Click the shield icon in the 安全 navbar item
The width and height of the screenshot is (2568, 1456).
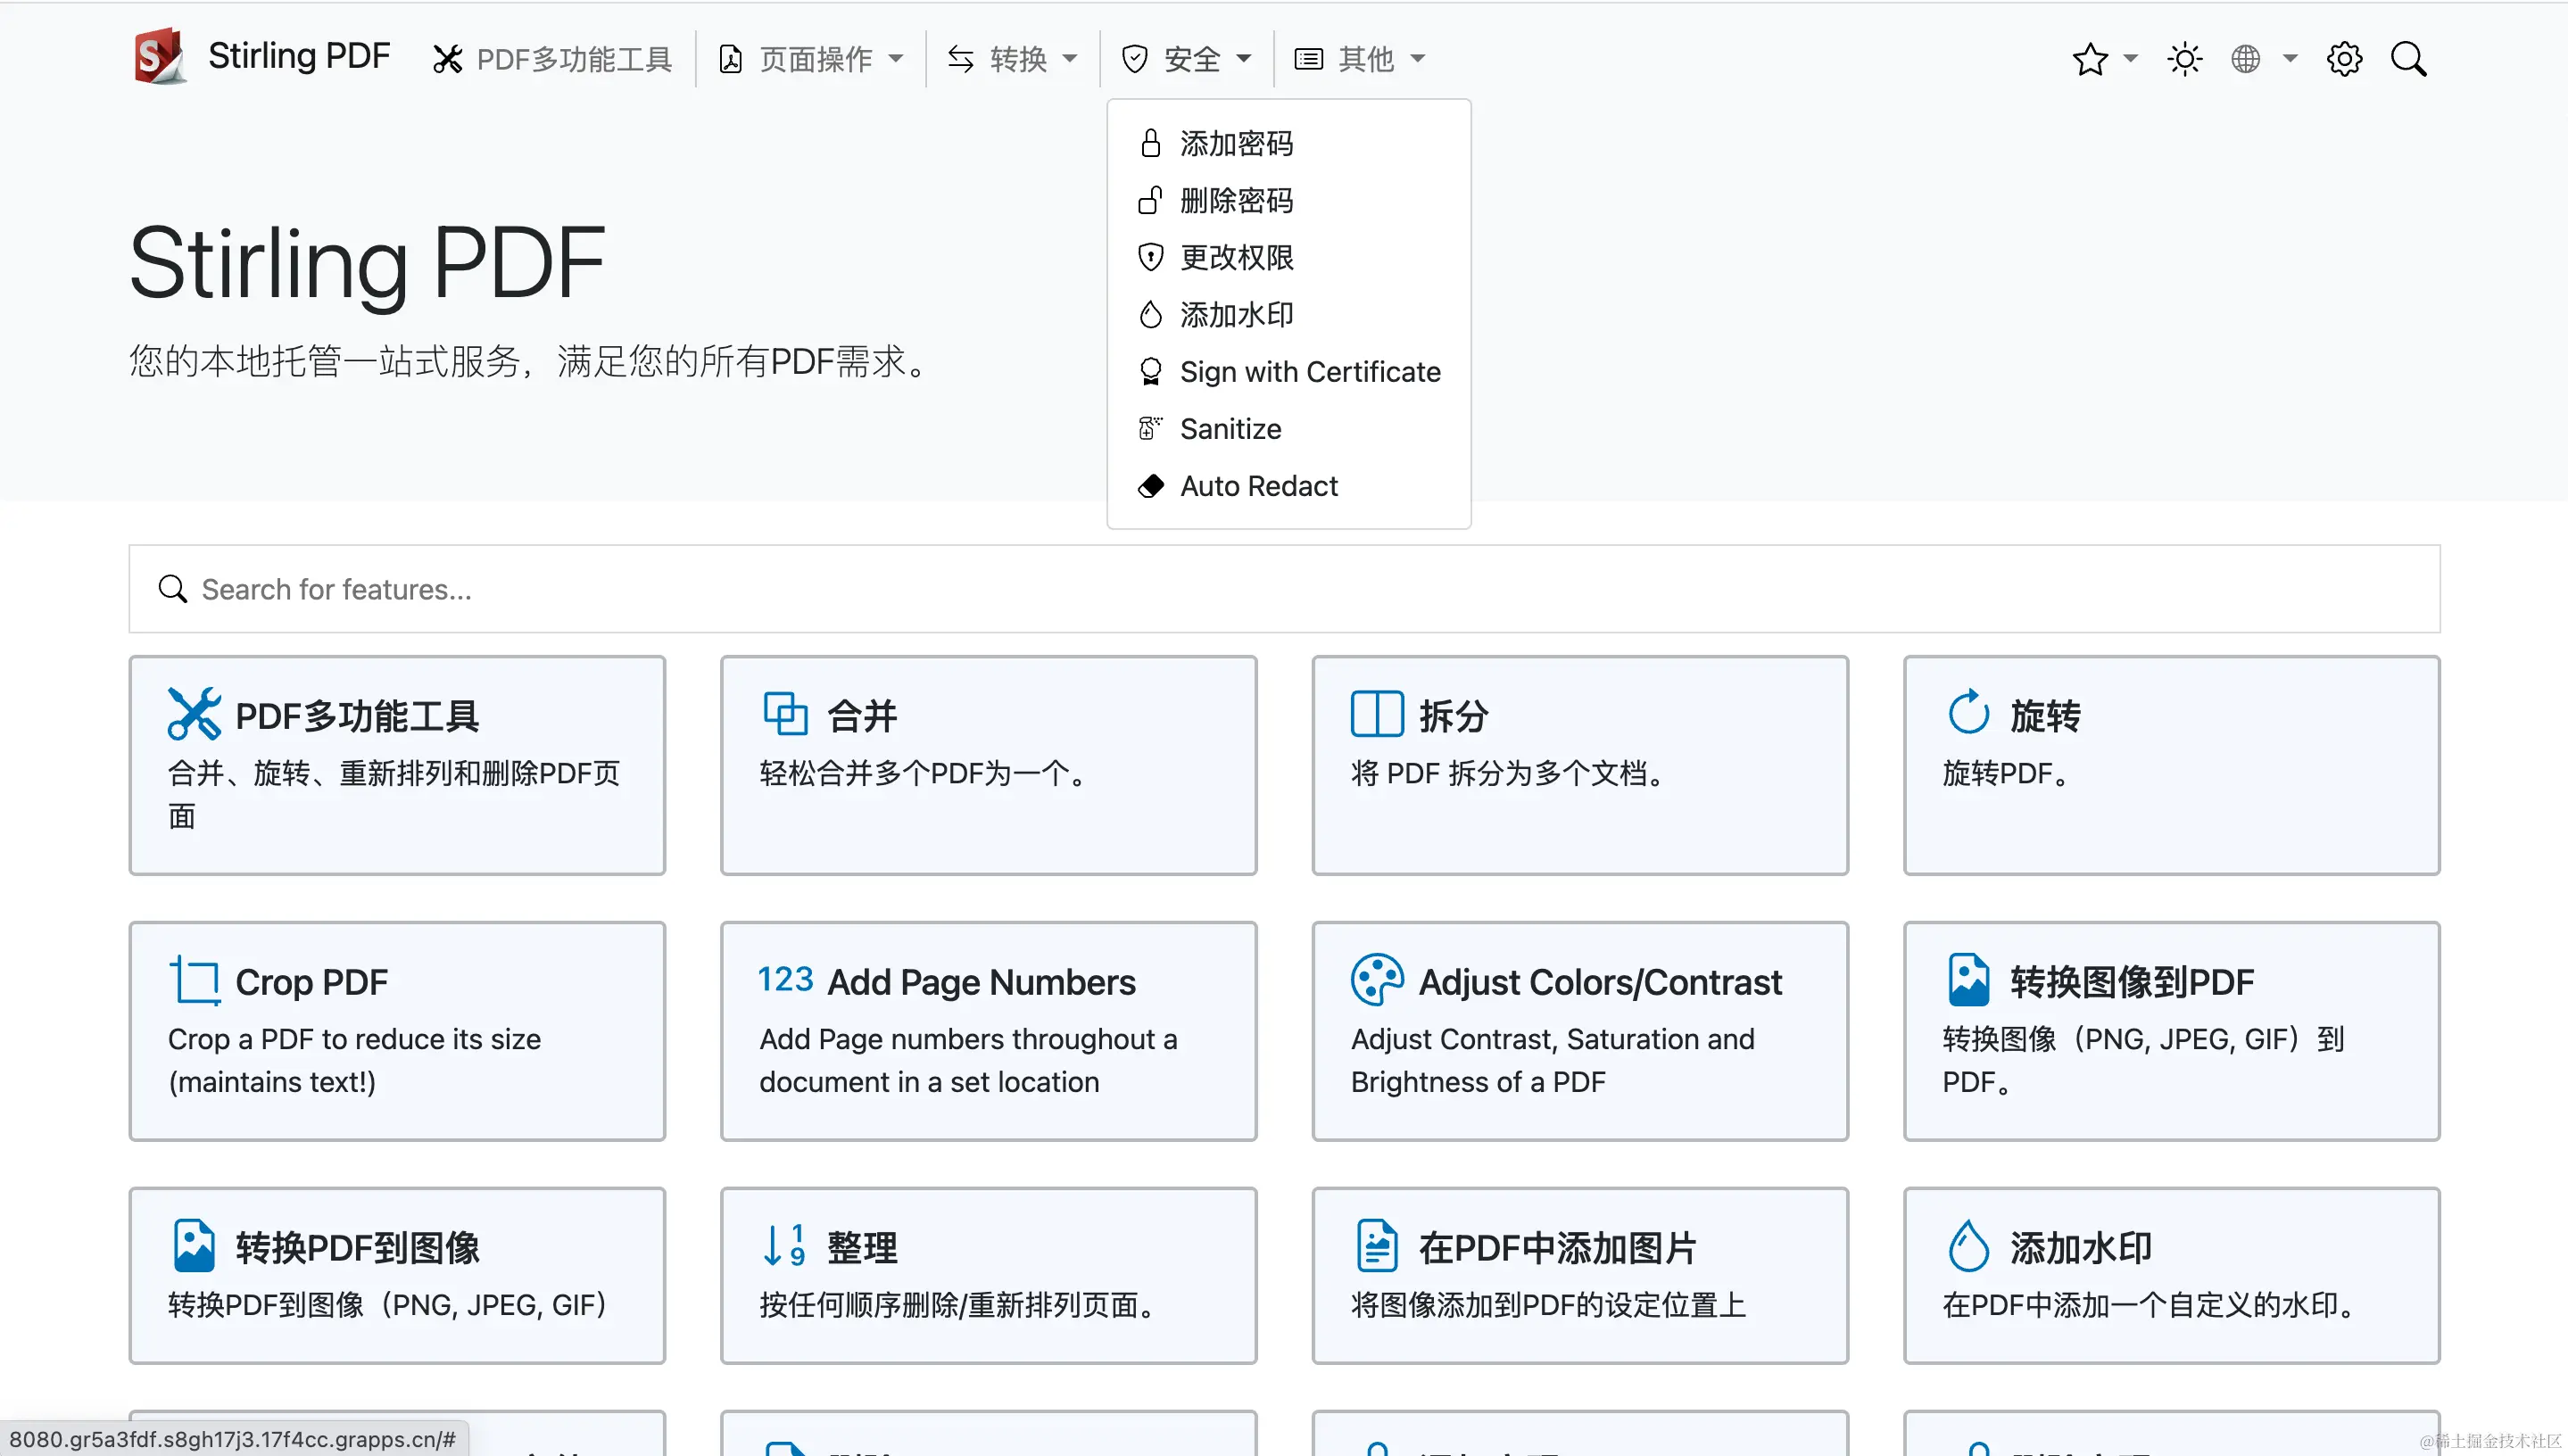pos(1134,59)
